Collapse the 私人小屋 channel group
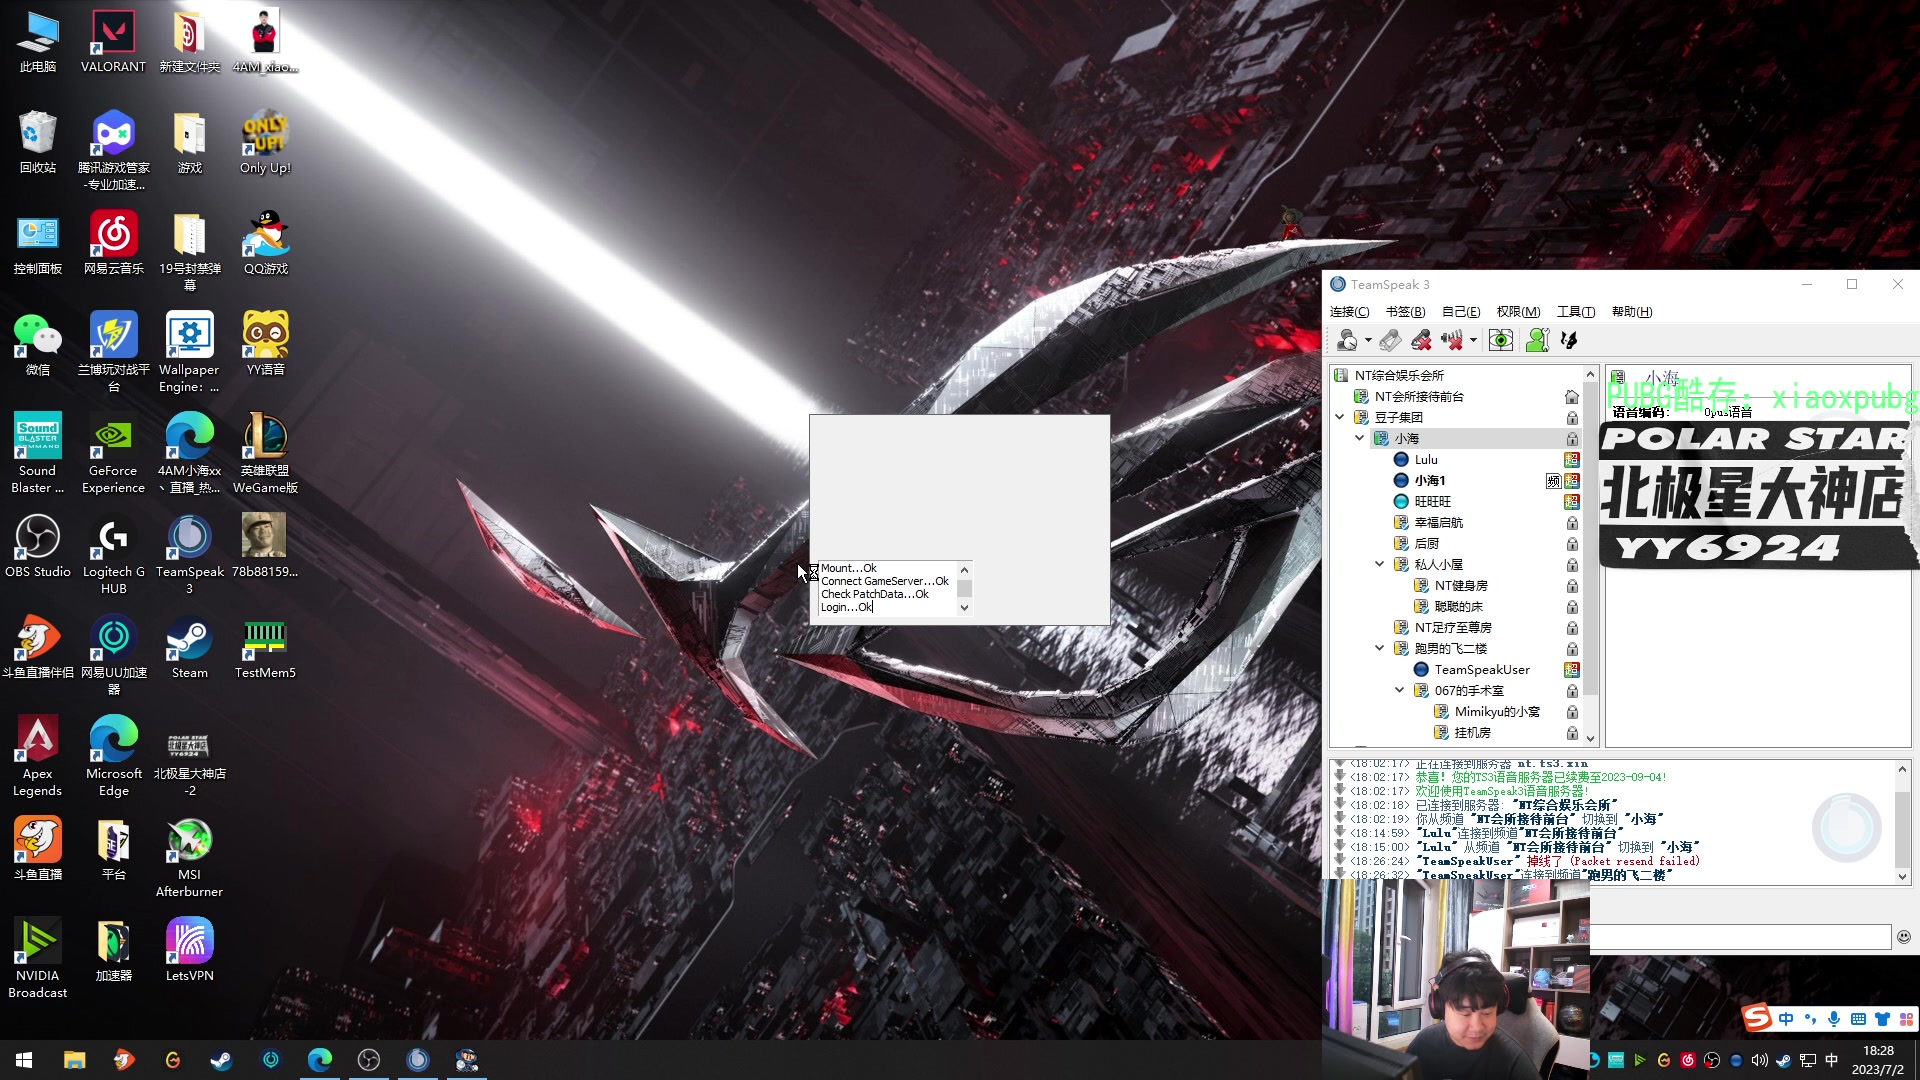The height and width of the screenshot is (1080, 1920). pos(1380,564)
